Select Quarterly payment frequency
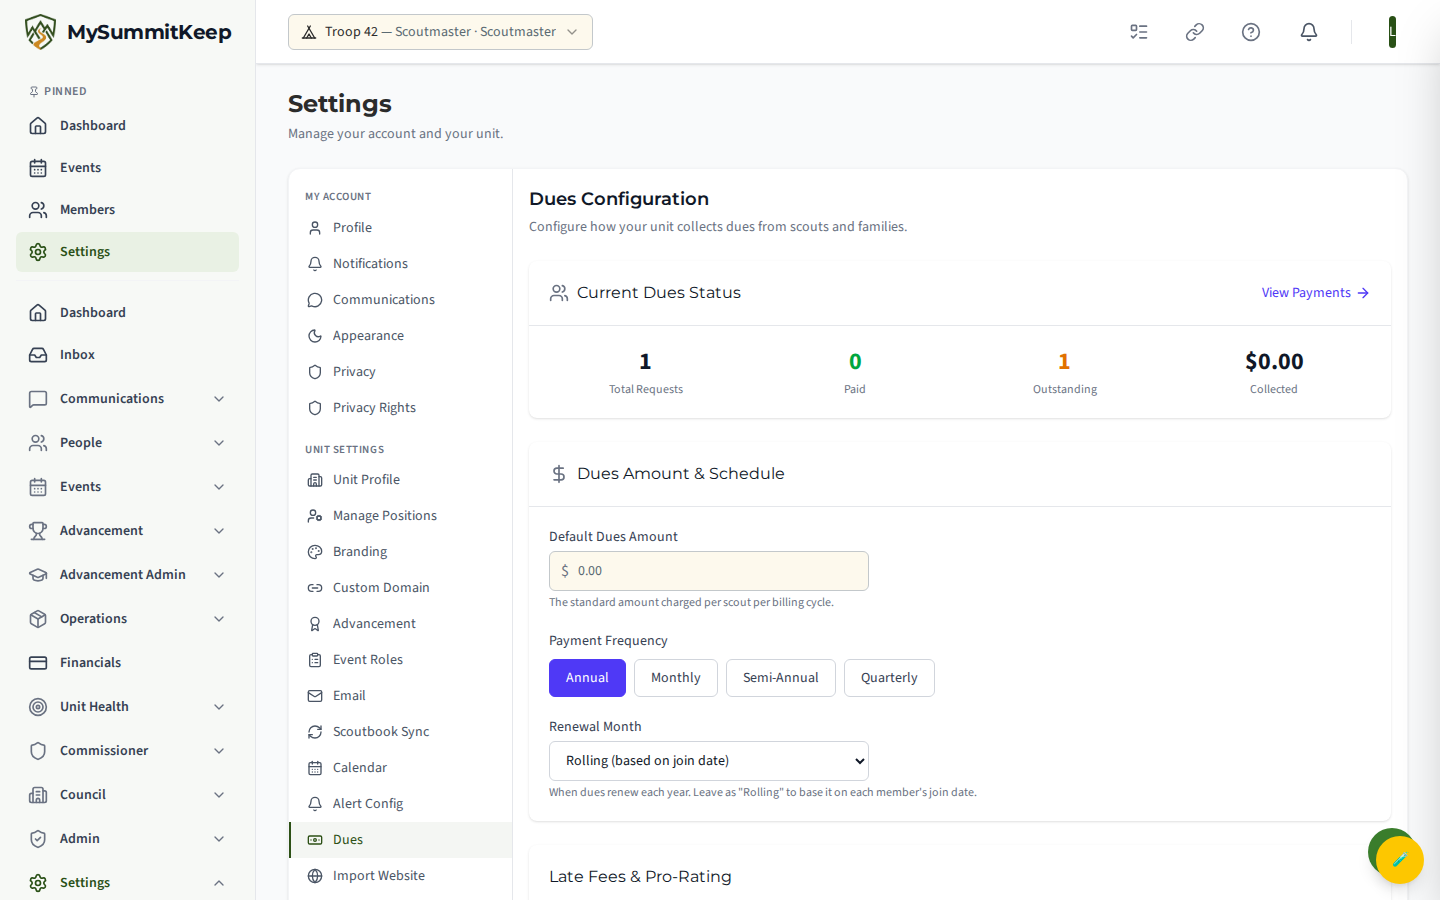This screenshot has width=1440, height=900. 889,678
